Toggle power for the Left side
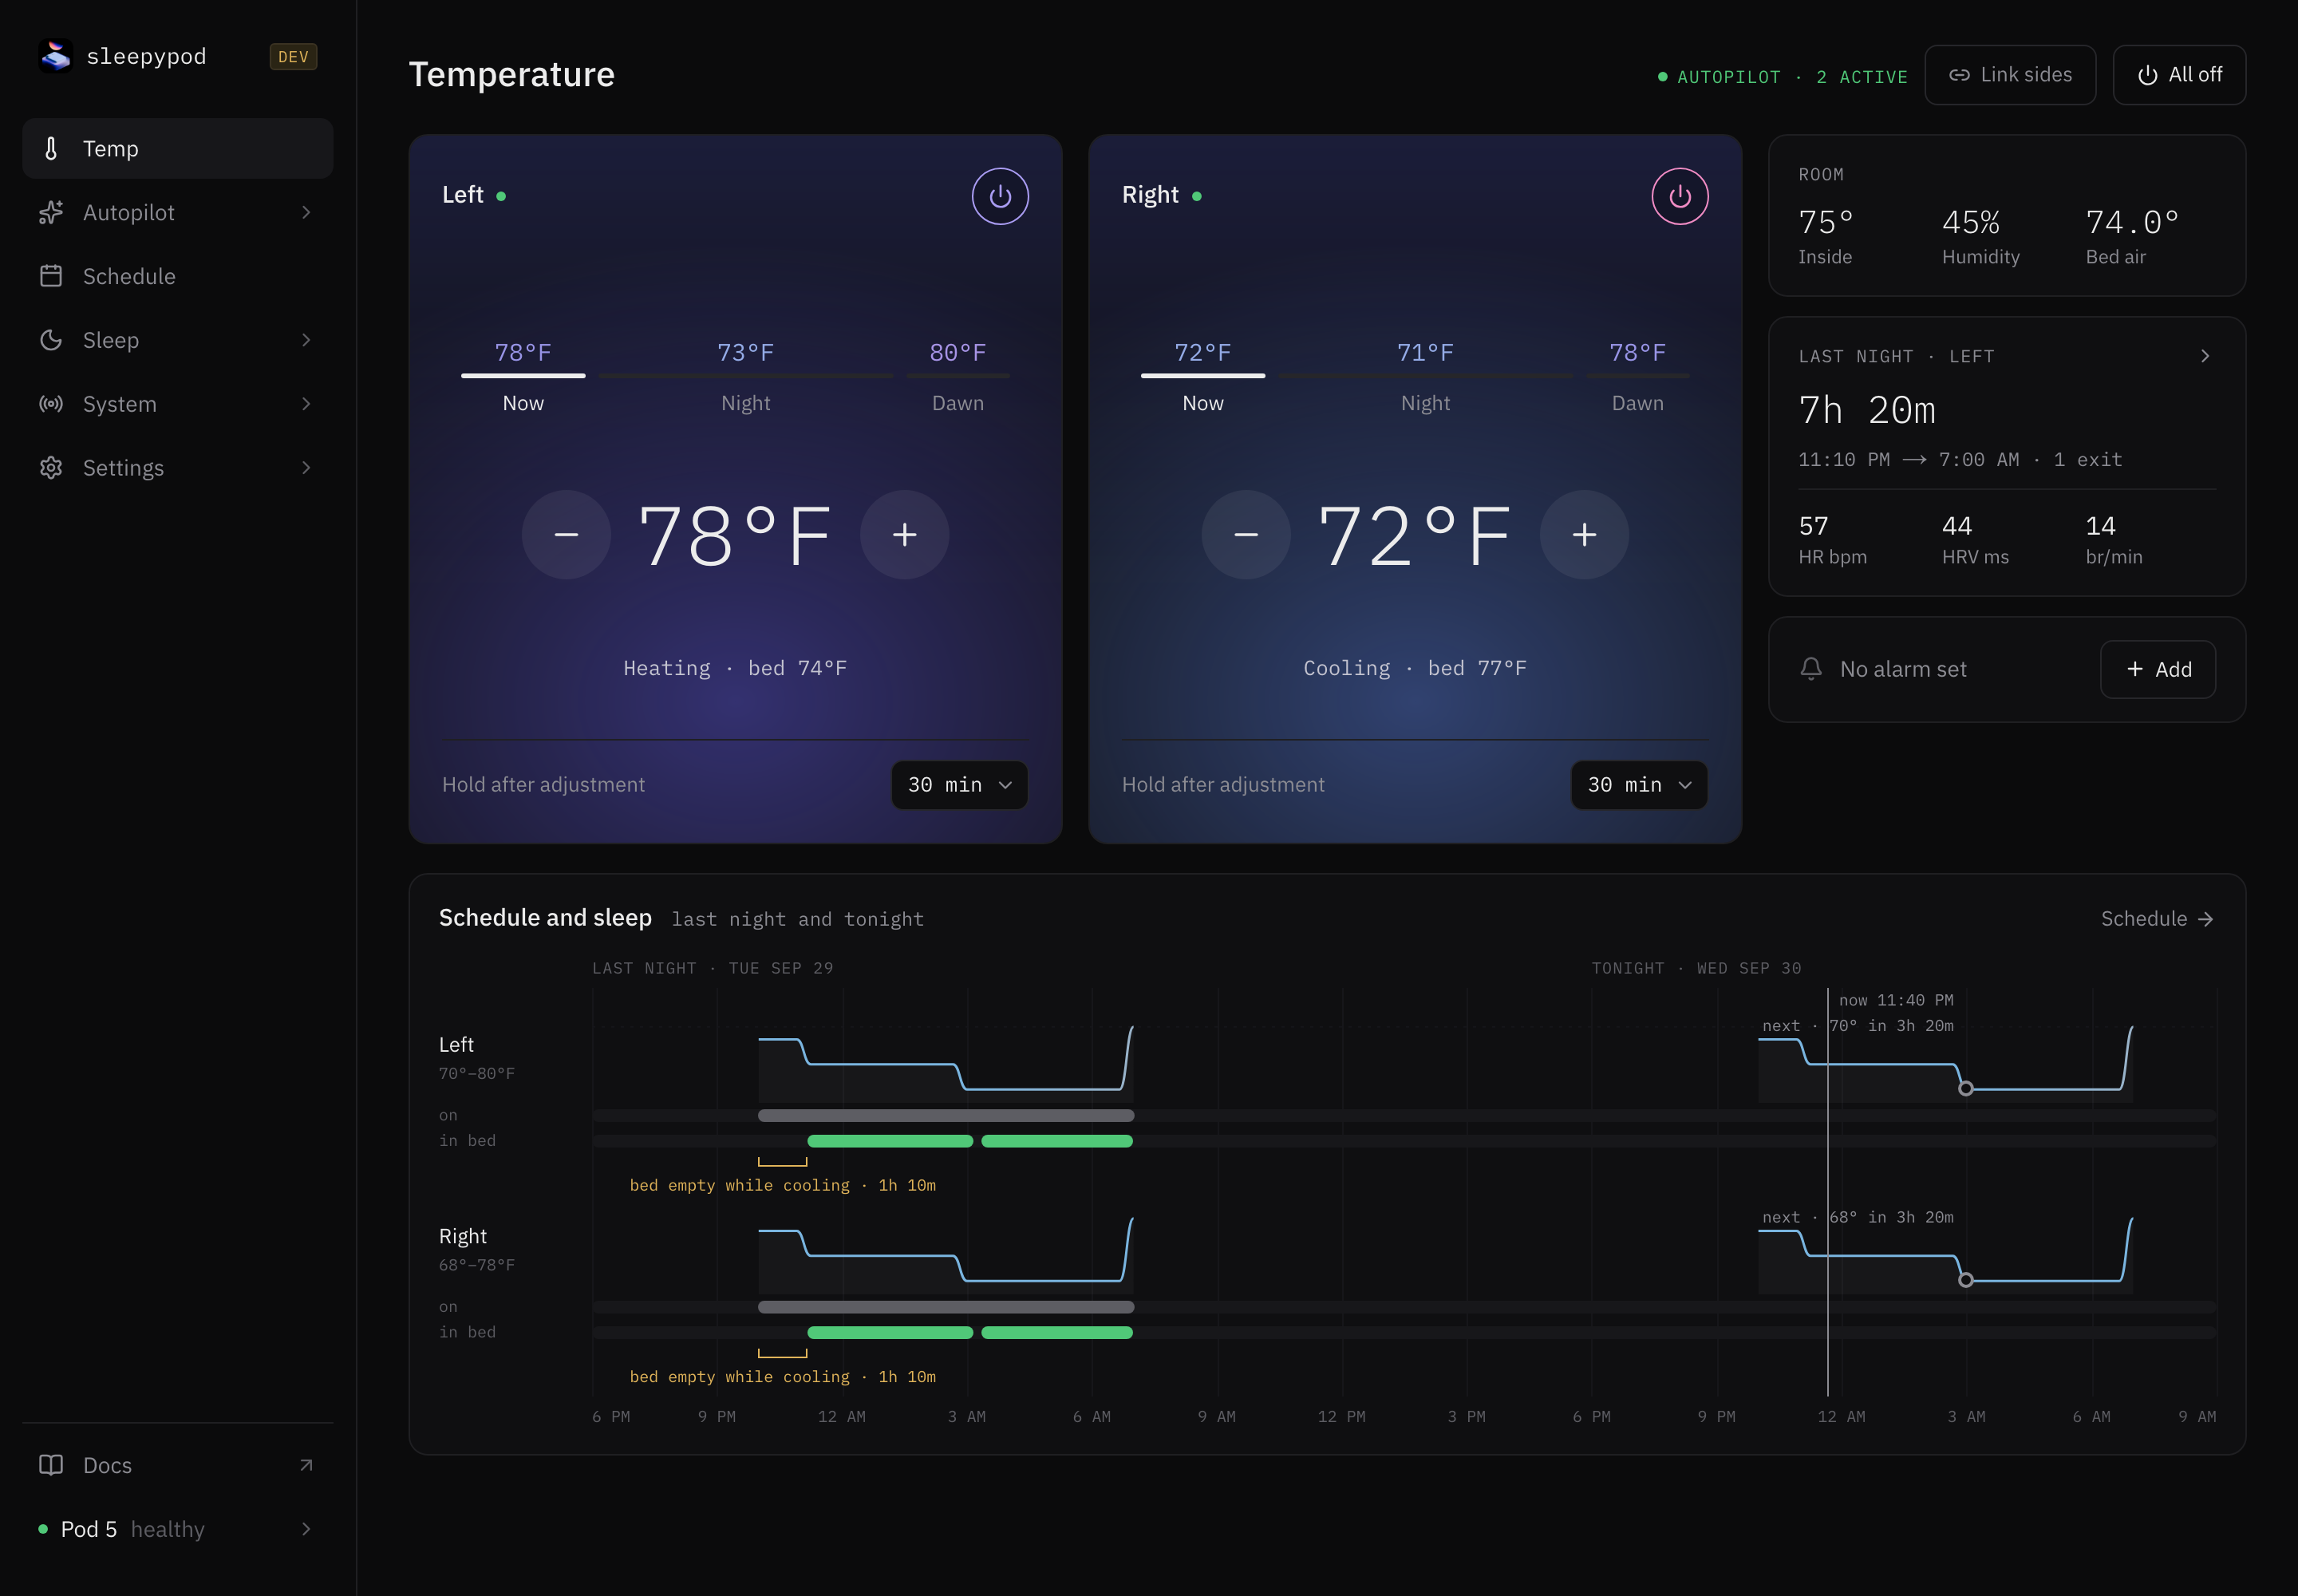Screen dimensions: 2298x1596 click(x=1000, y=196)
